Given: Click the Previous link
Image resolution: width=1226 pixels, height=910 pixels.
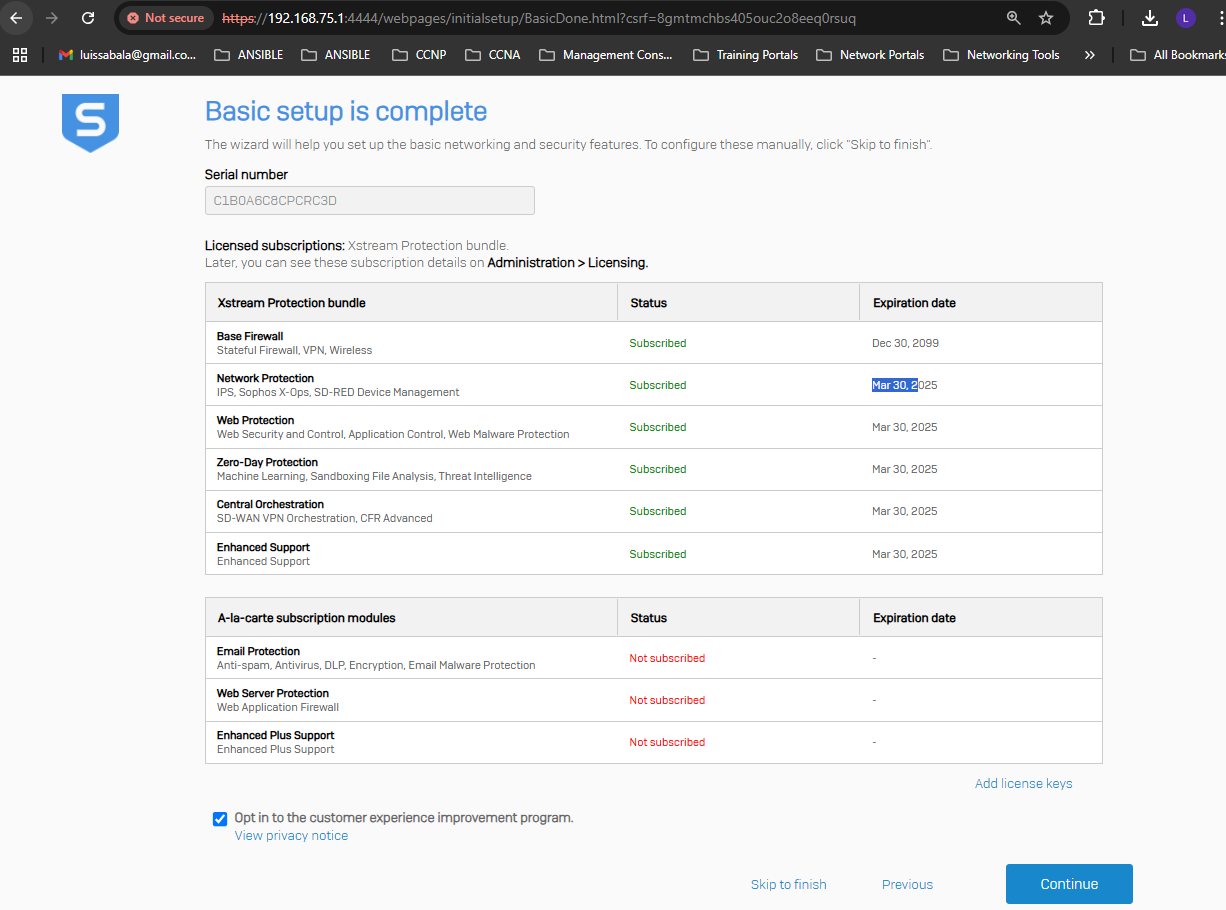Looking at the screenshot, I should (907, 885).
